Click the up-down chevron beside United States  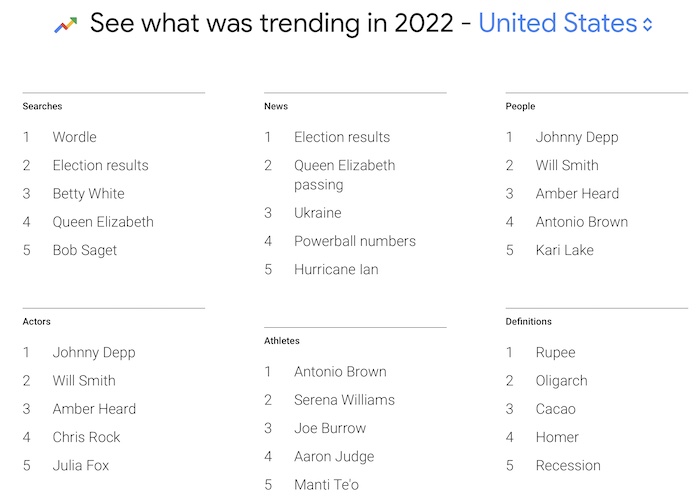(x=647, y=24)
